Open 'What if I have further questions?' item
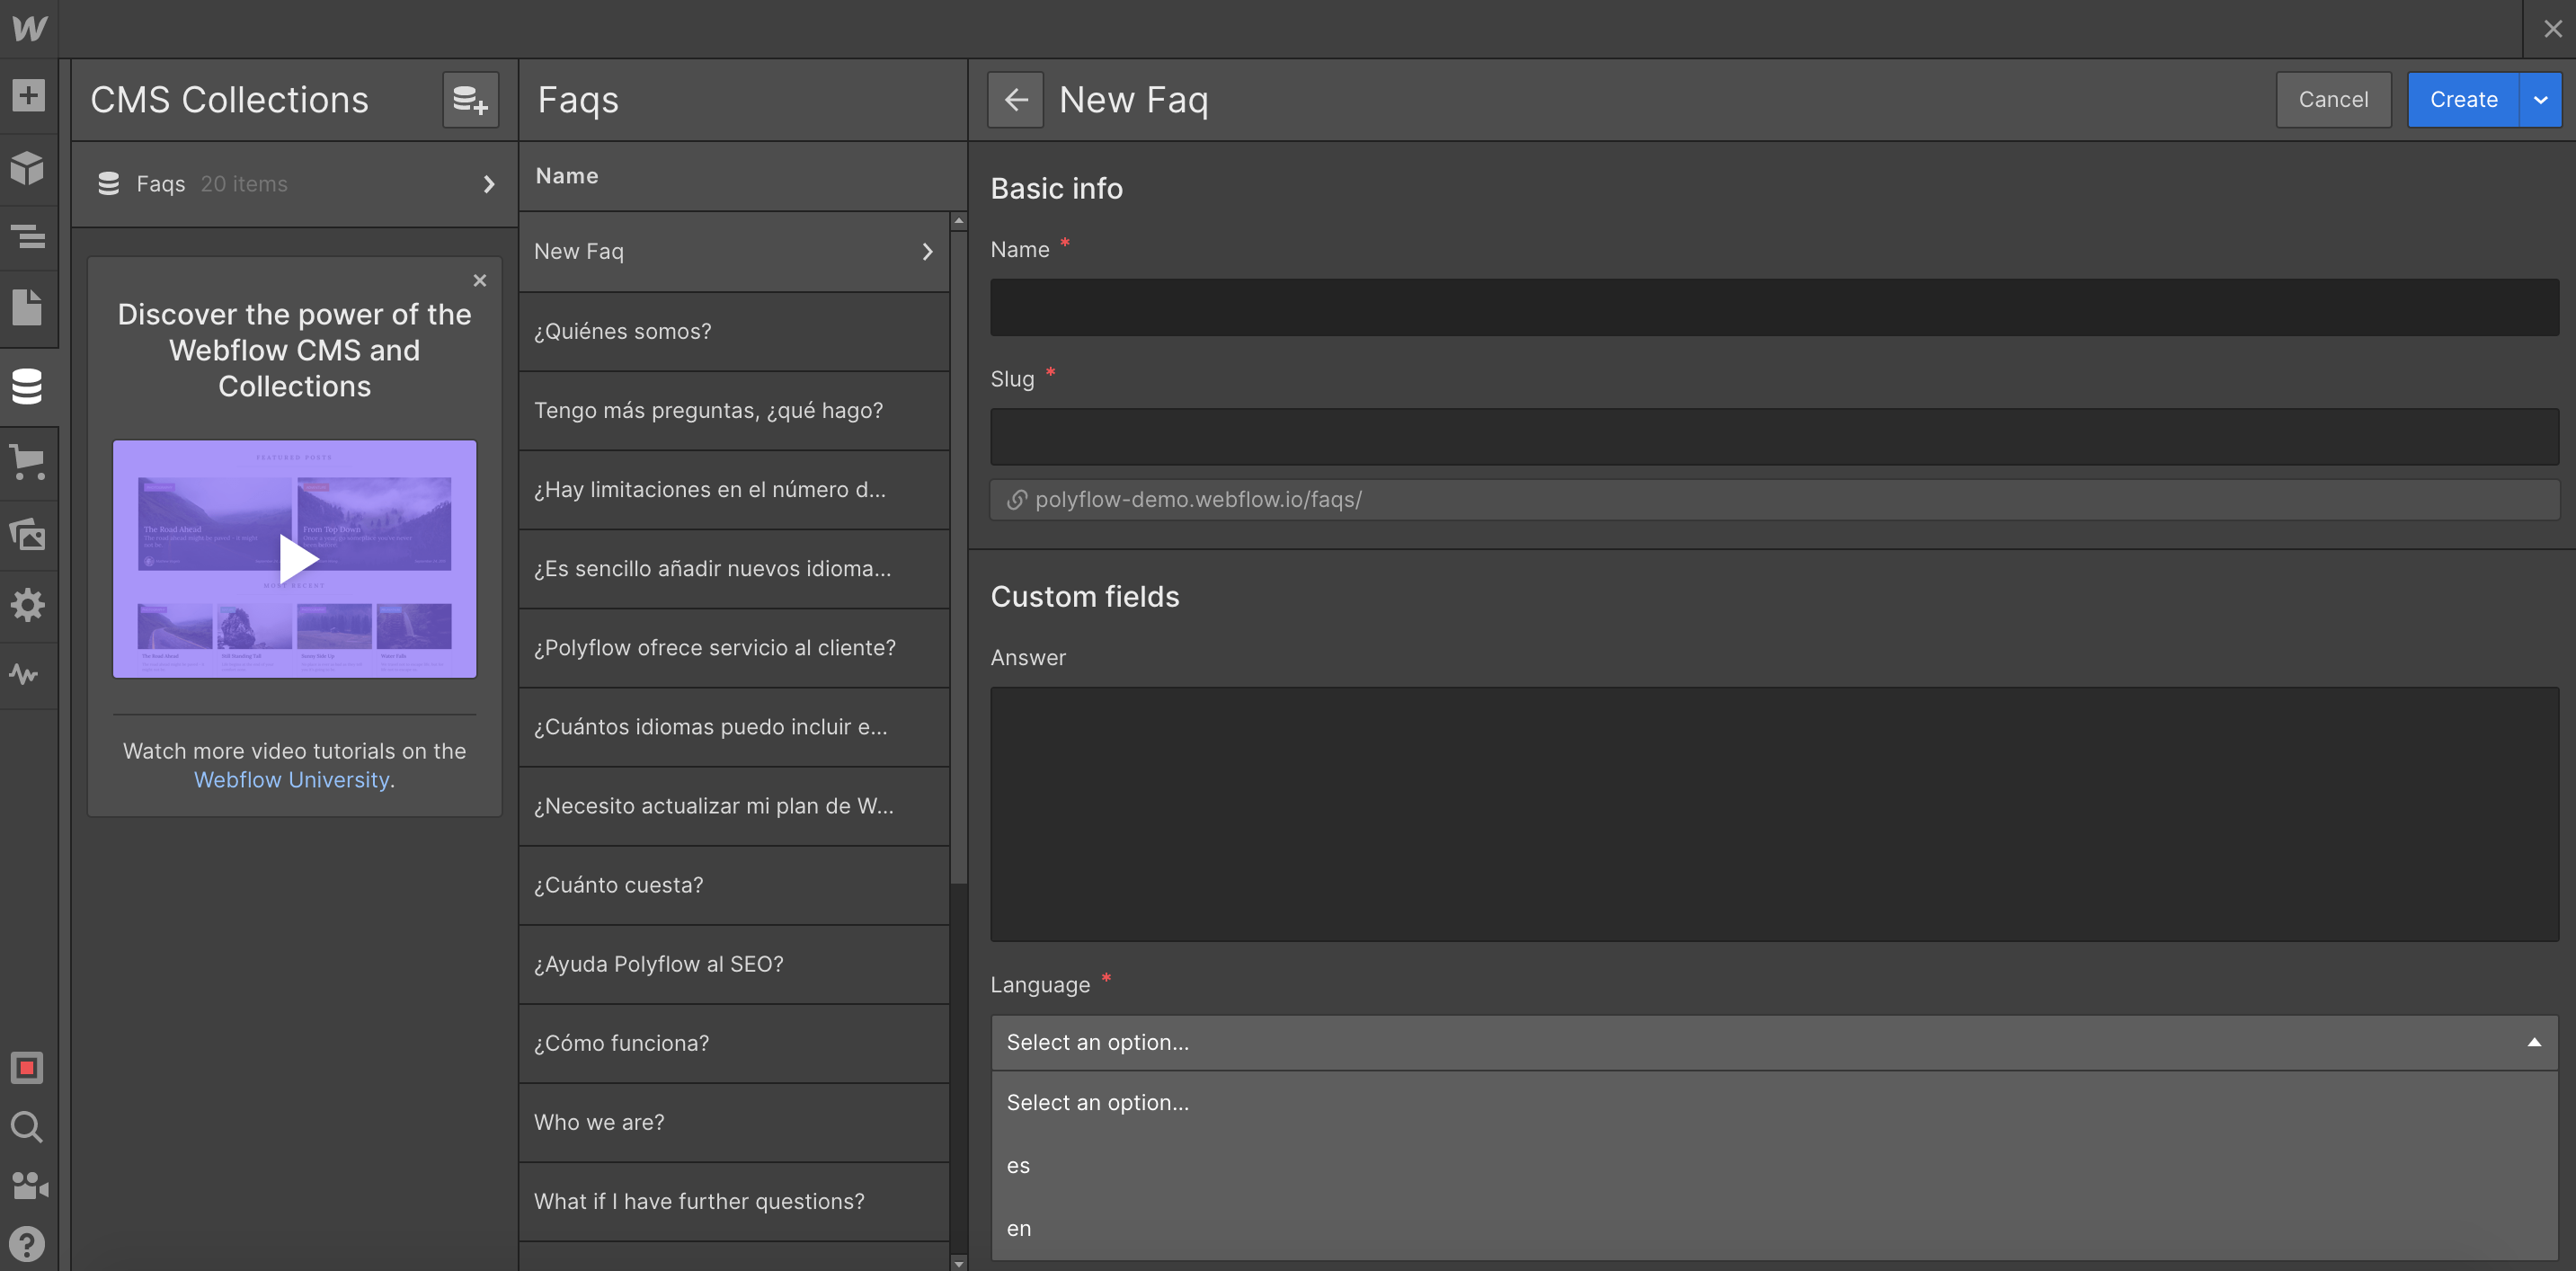2576x1271 pixels. [x=734, y=1201]
